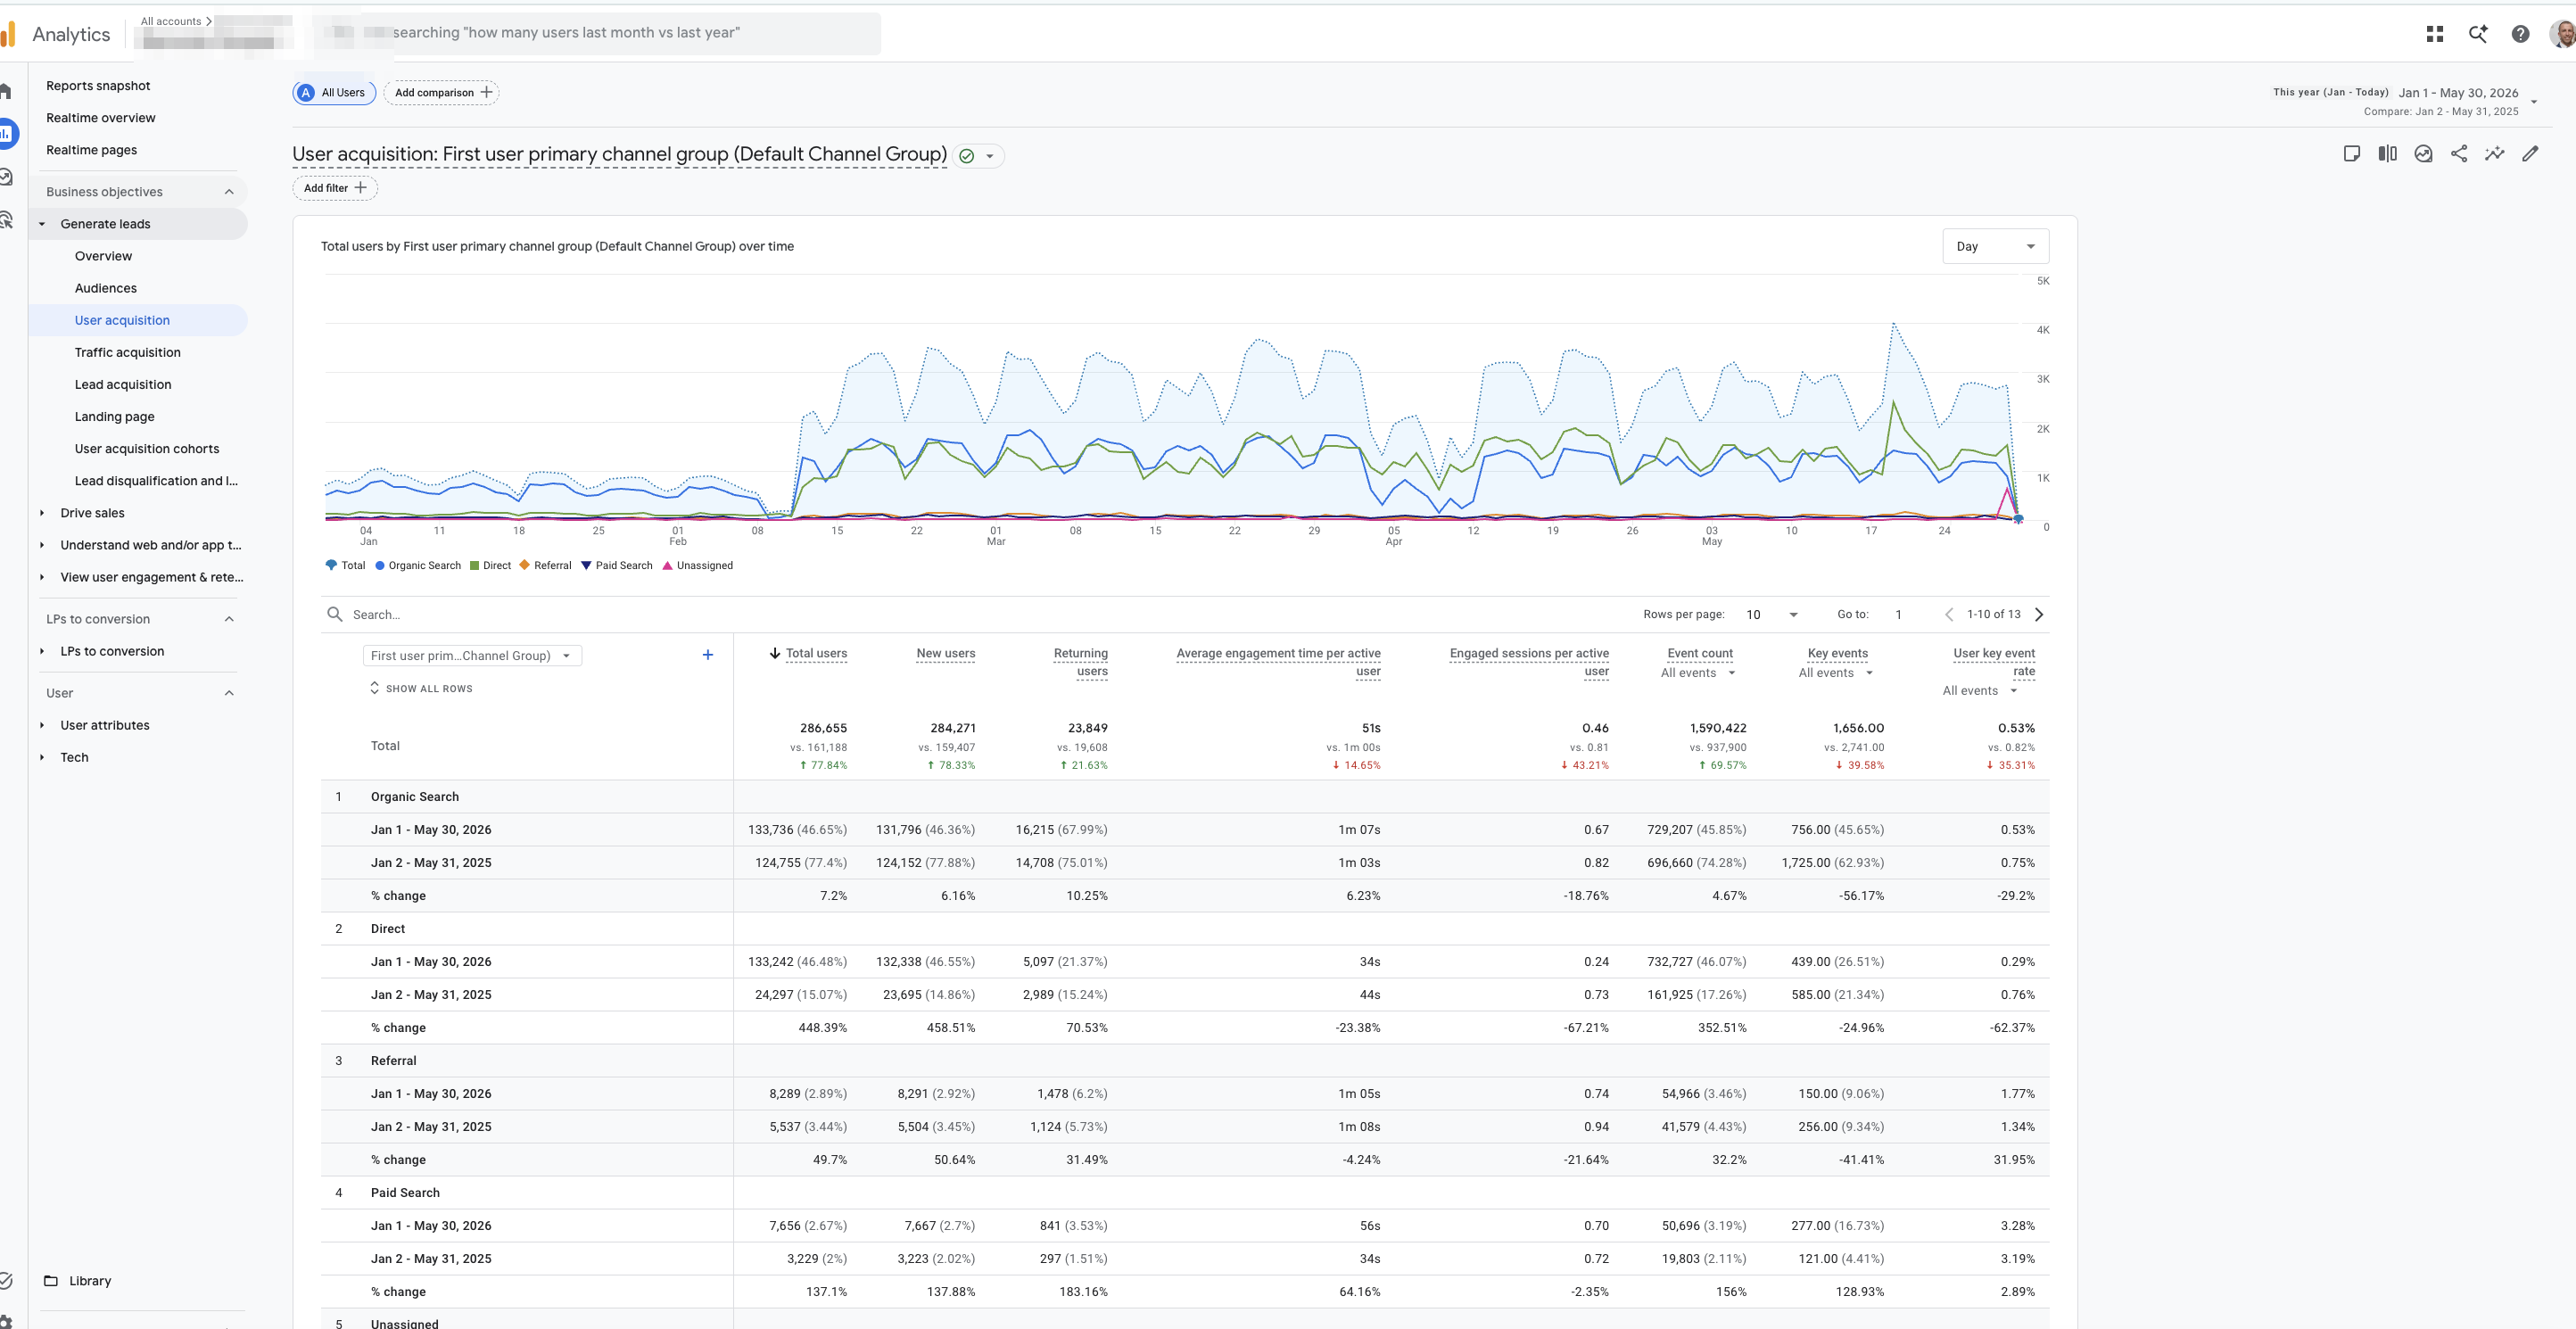Click the Direct legend color swatch
2576x1329 pixels.
(474, 566)
